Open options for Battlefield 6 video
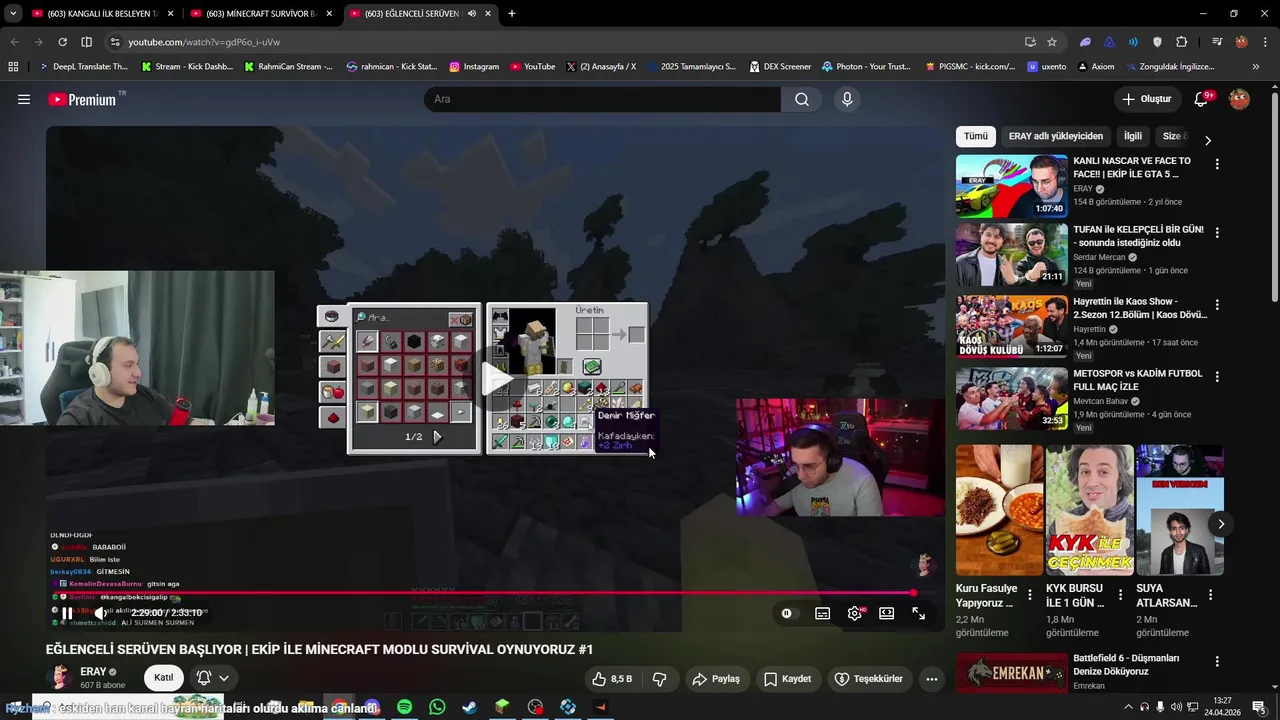The width and height of the screenshot is (1280, 720). point(1217,662)
